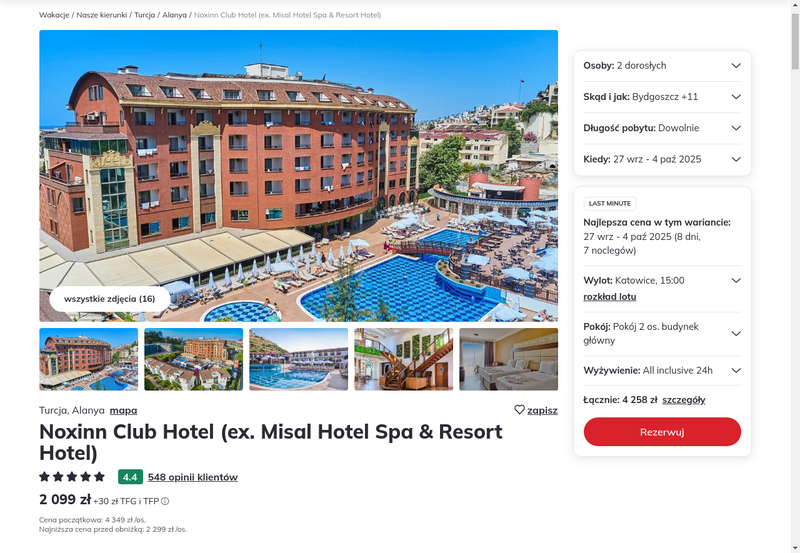Open the Długość pobytu dropdown
Image resolution: width=800 pixels, height=553 pixels.
coord(662,128)
